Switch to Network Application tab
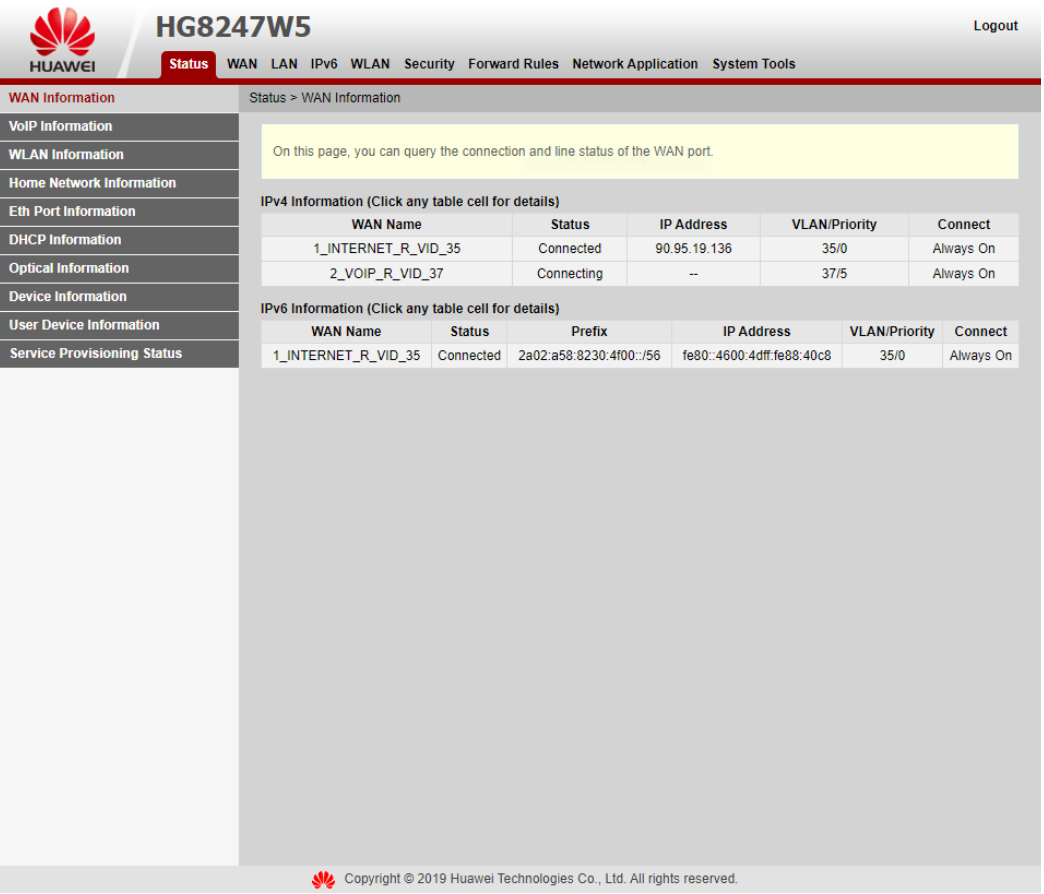 click(635, 64)
